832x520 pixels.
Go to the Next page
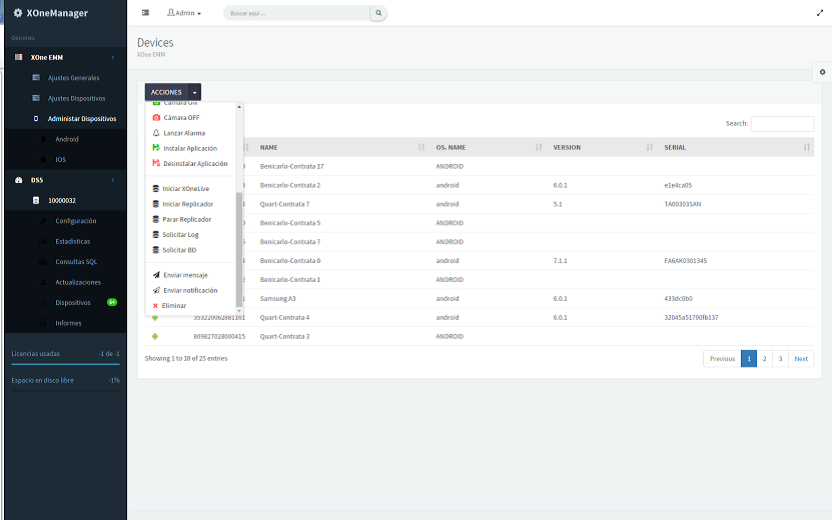coord(801,359)
